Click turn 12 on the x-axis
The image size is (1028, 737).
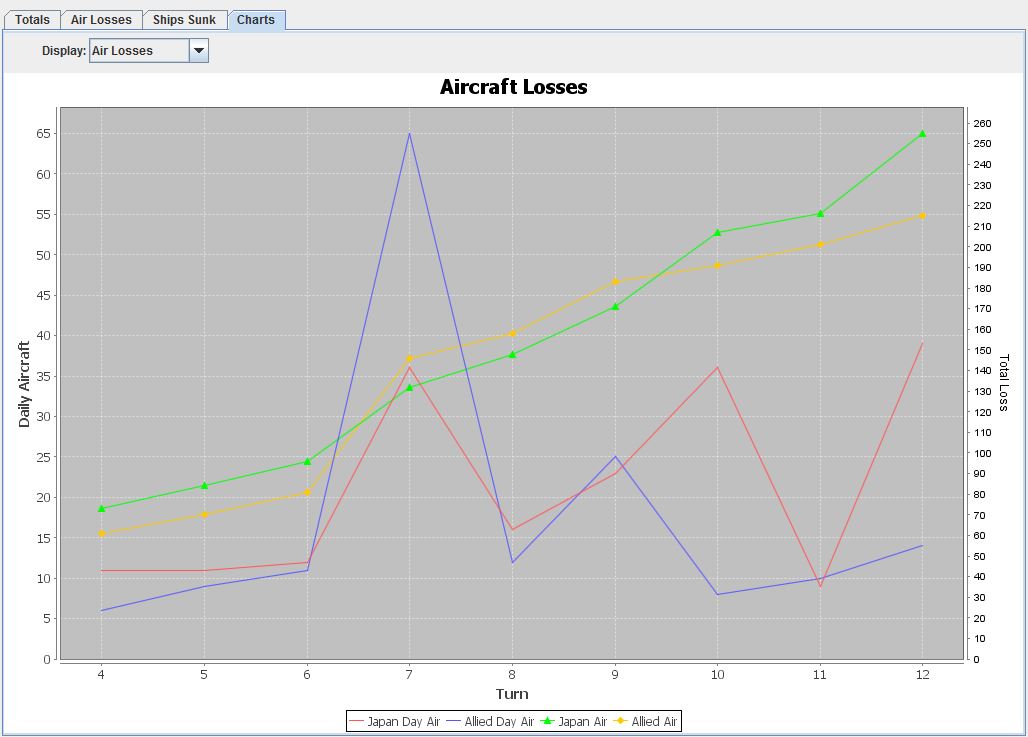922,675
